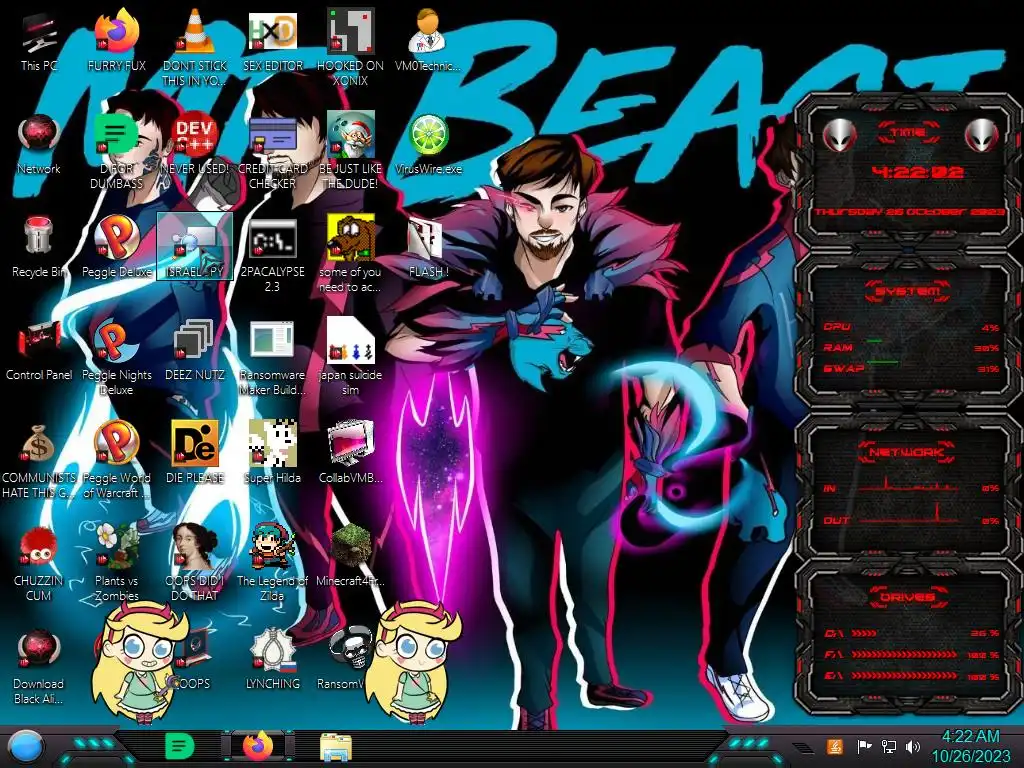The image size is (1024, 768).
Task: Select the CollabVMB... monitor shortcut
Action: point(351,453)
